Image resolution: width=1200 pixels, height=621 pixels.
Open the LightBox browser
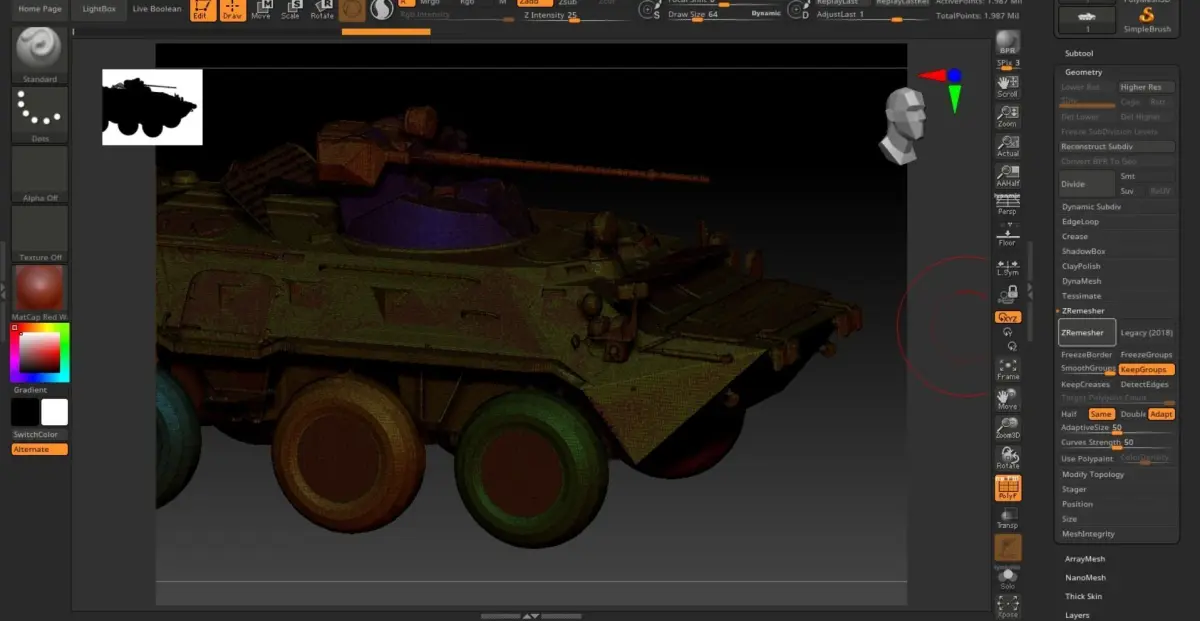(99, 8)
